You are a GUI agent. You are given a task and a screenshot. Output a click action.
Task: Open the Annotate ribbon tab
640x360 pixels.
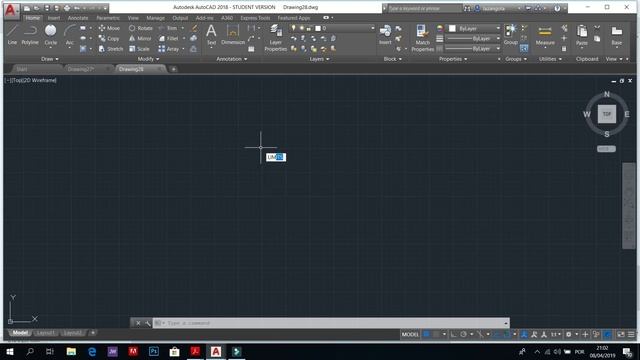click(78, 18)
